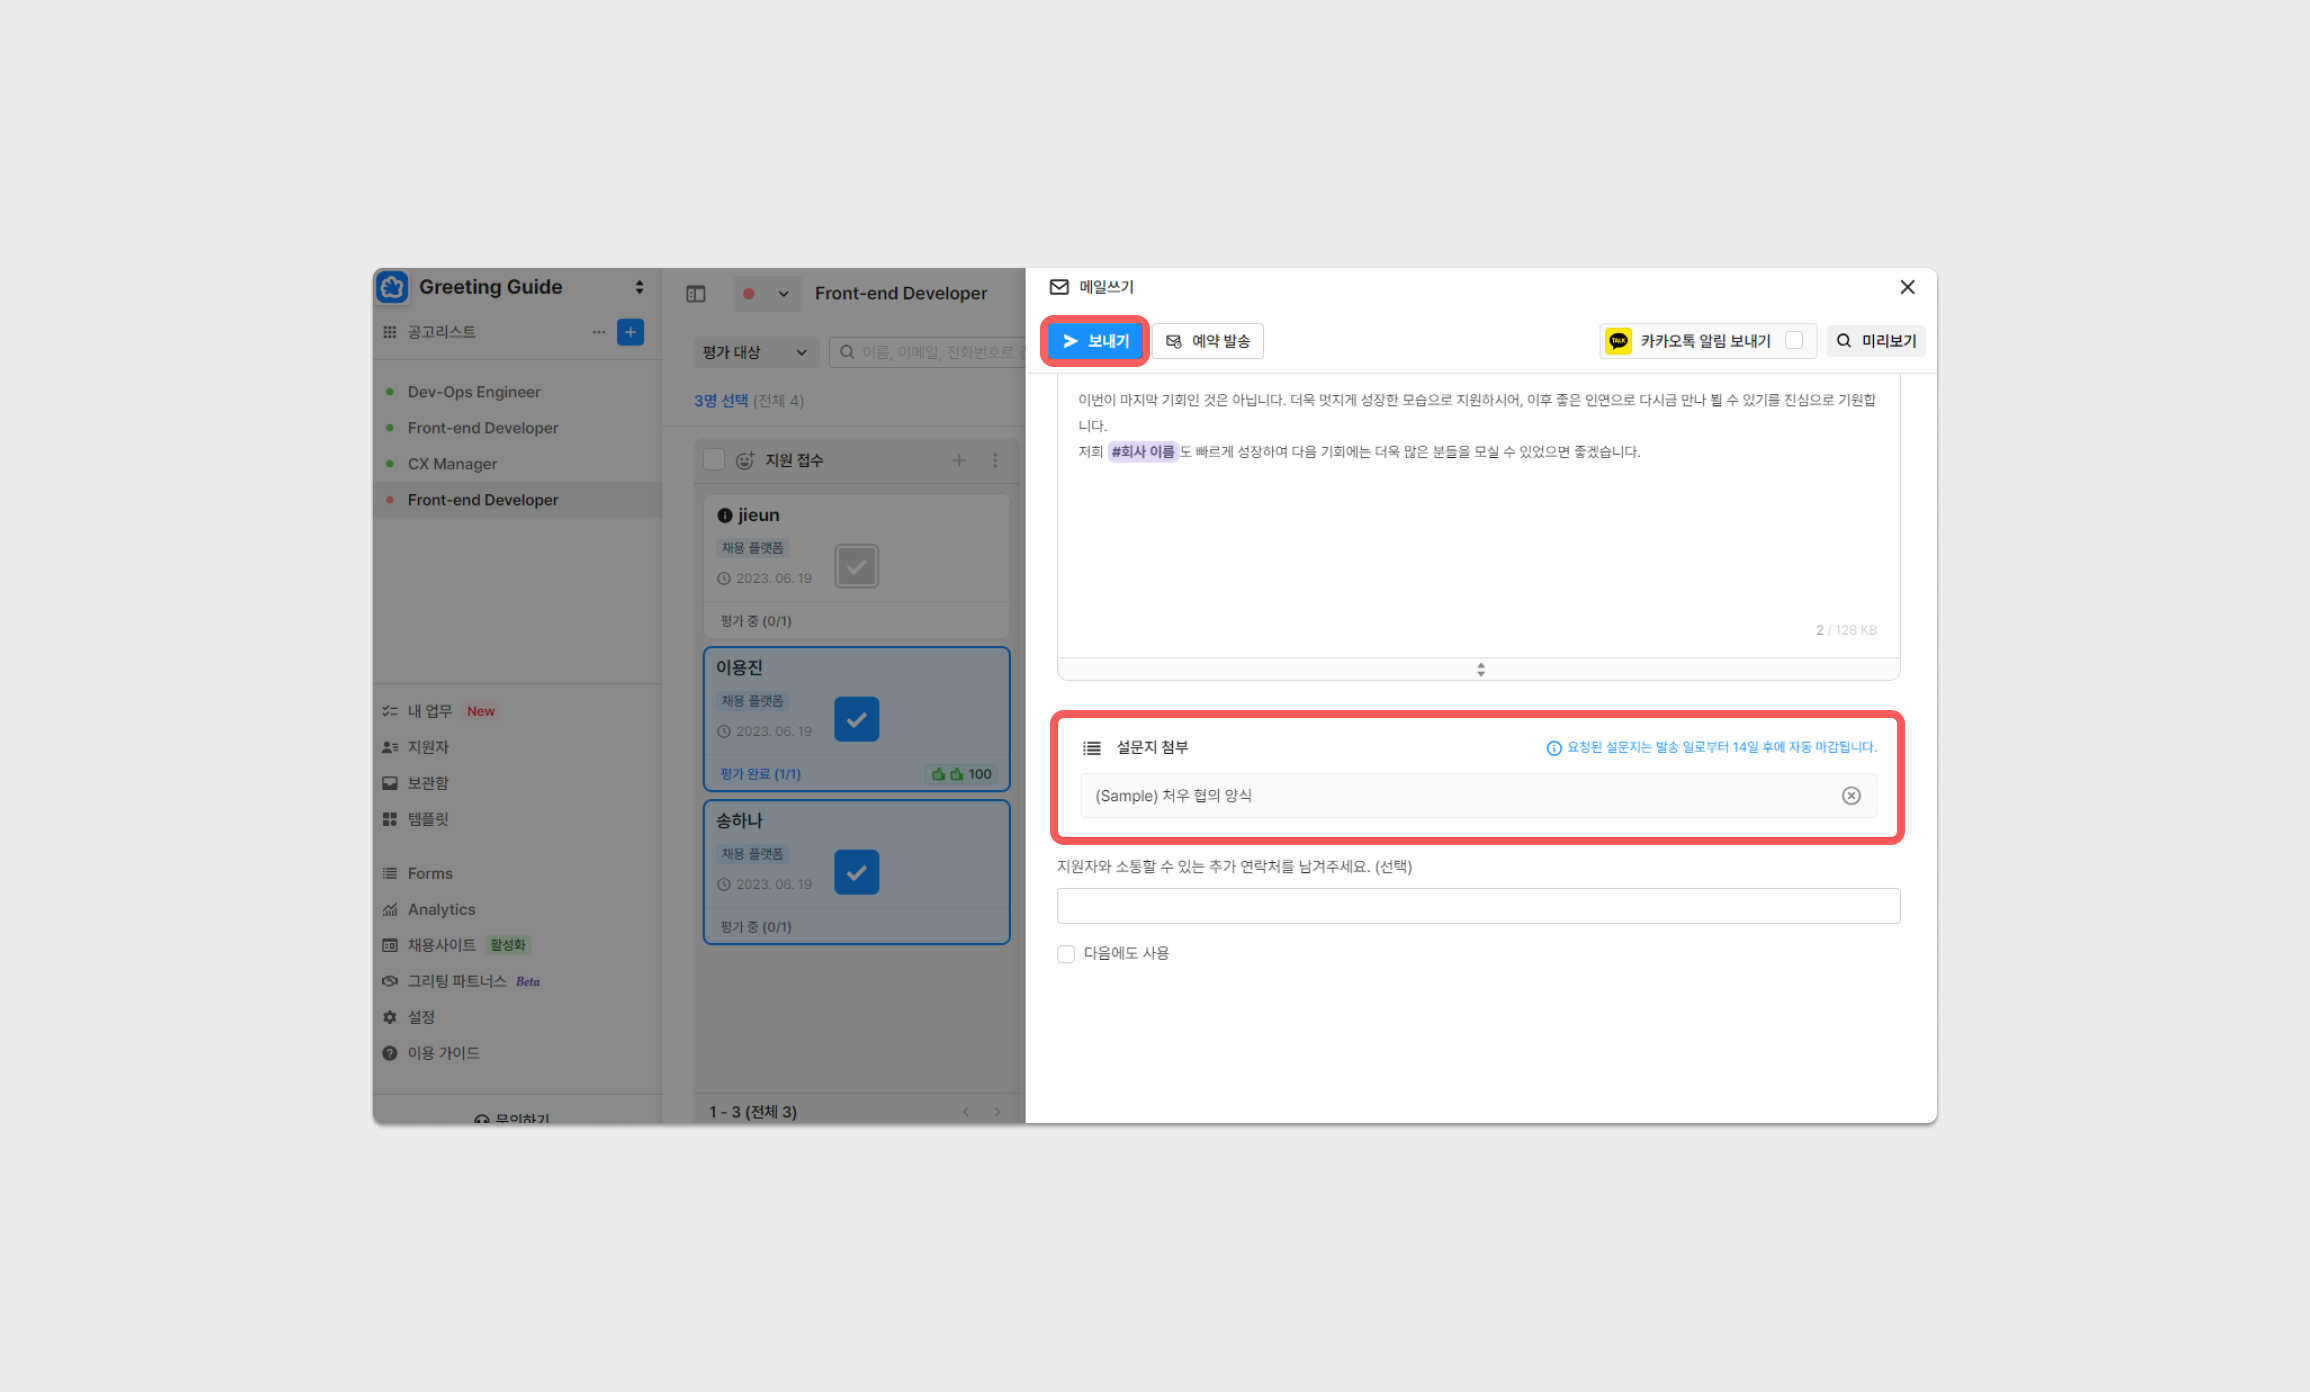
Task: Open the 평가 대상 dropdown
Action: click(x=755, y=352)
